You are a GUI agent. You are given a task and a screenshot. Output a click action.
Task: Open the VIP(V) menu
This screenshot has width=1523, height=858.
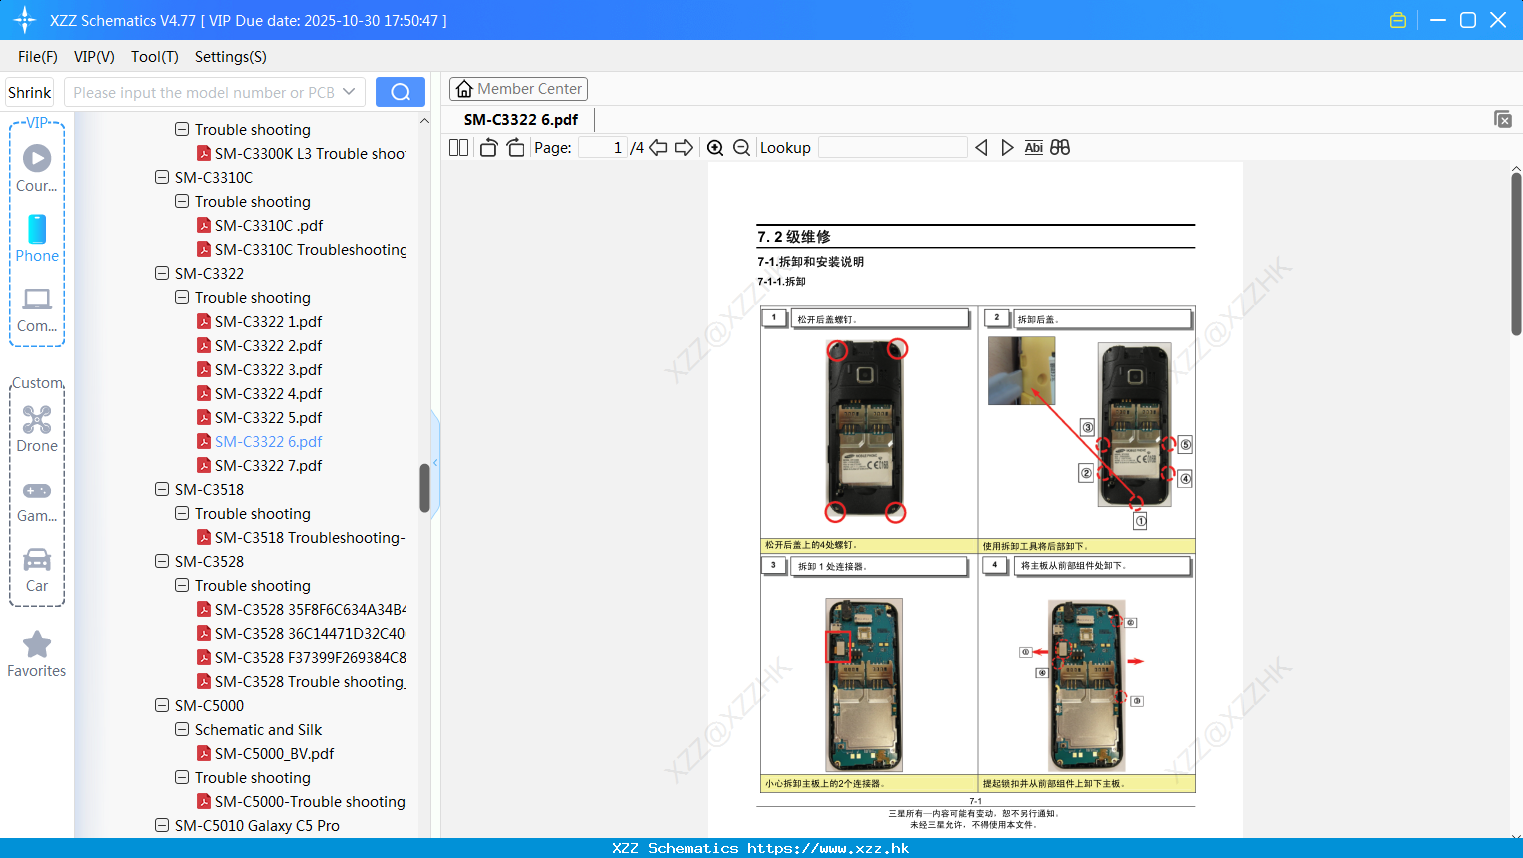(94, 56)
